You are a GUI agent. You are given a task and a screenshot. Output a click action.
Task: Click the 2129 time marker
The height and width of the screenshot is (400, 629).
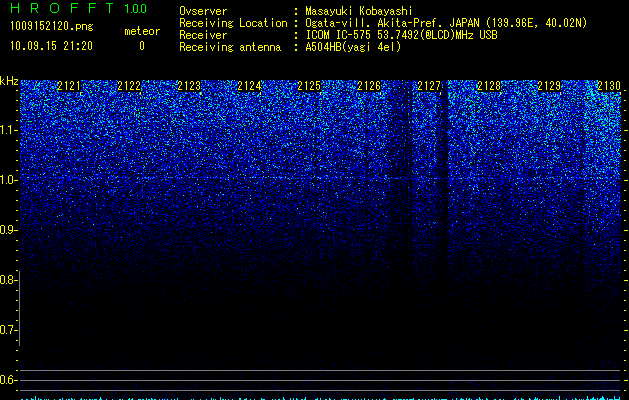pyautogui.click(x=549, y=86)
